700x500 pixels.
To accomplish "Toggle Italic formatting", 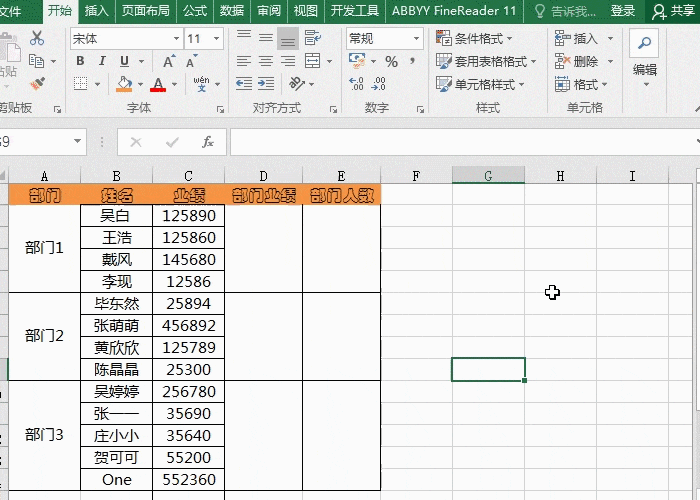I will pos(100,62).
